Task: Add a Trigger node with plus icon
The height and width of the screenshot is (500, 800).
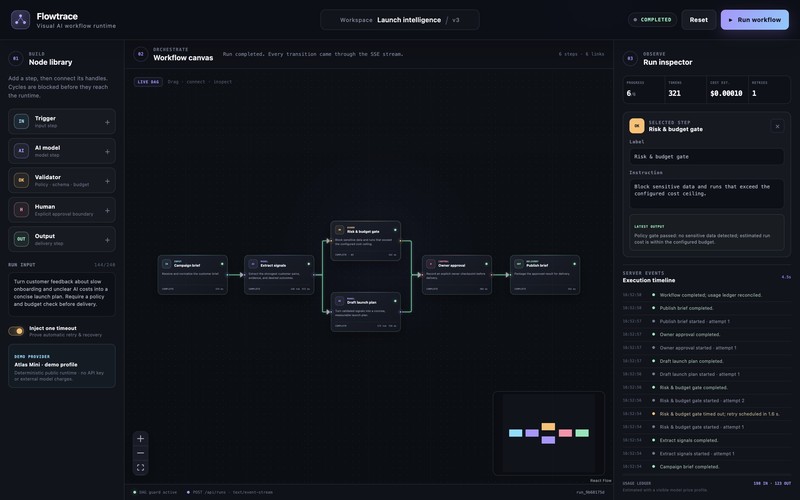Action: tap(107, 122)
